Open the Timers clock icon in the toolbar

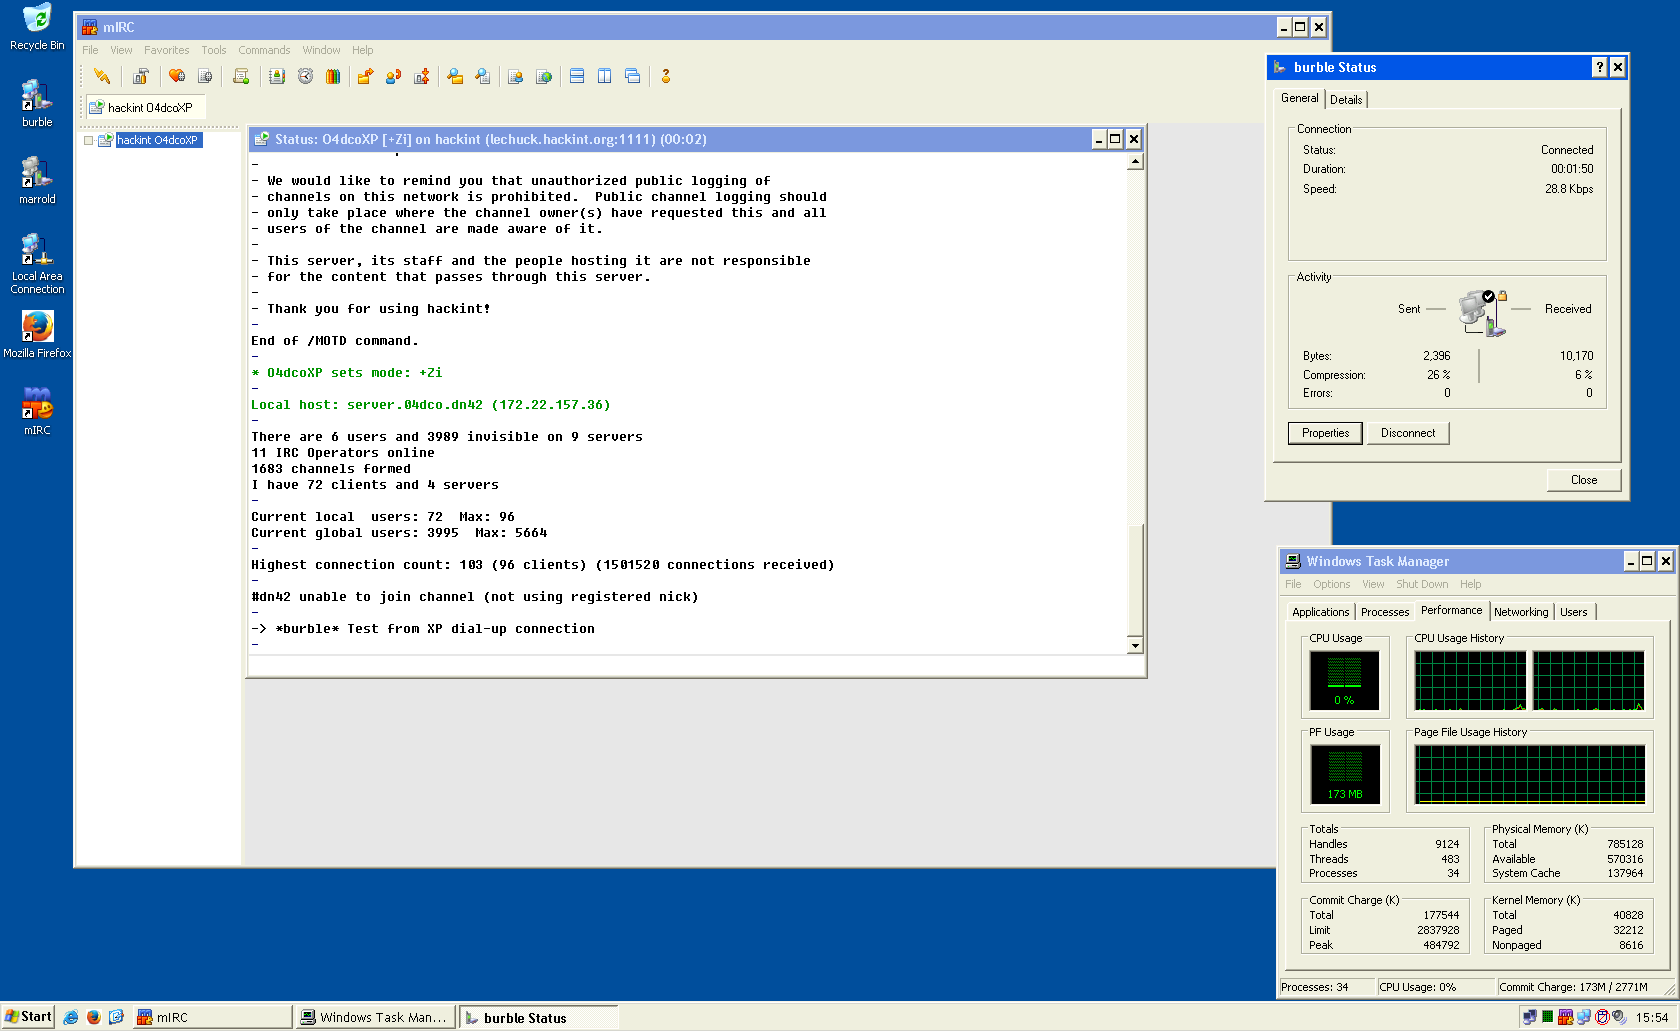305,76
